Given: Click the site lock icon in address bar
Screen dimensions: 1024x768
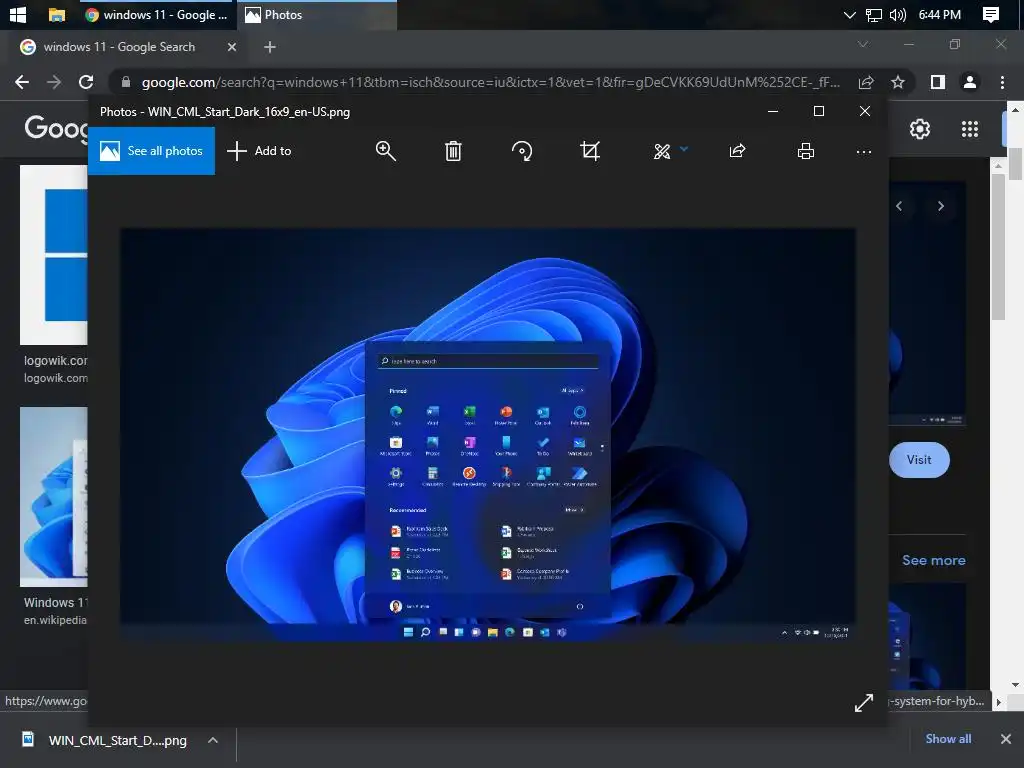Looking at the screenshot, I should pos(126,82).
